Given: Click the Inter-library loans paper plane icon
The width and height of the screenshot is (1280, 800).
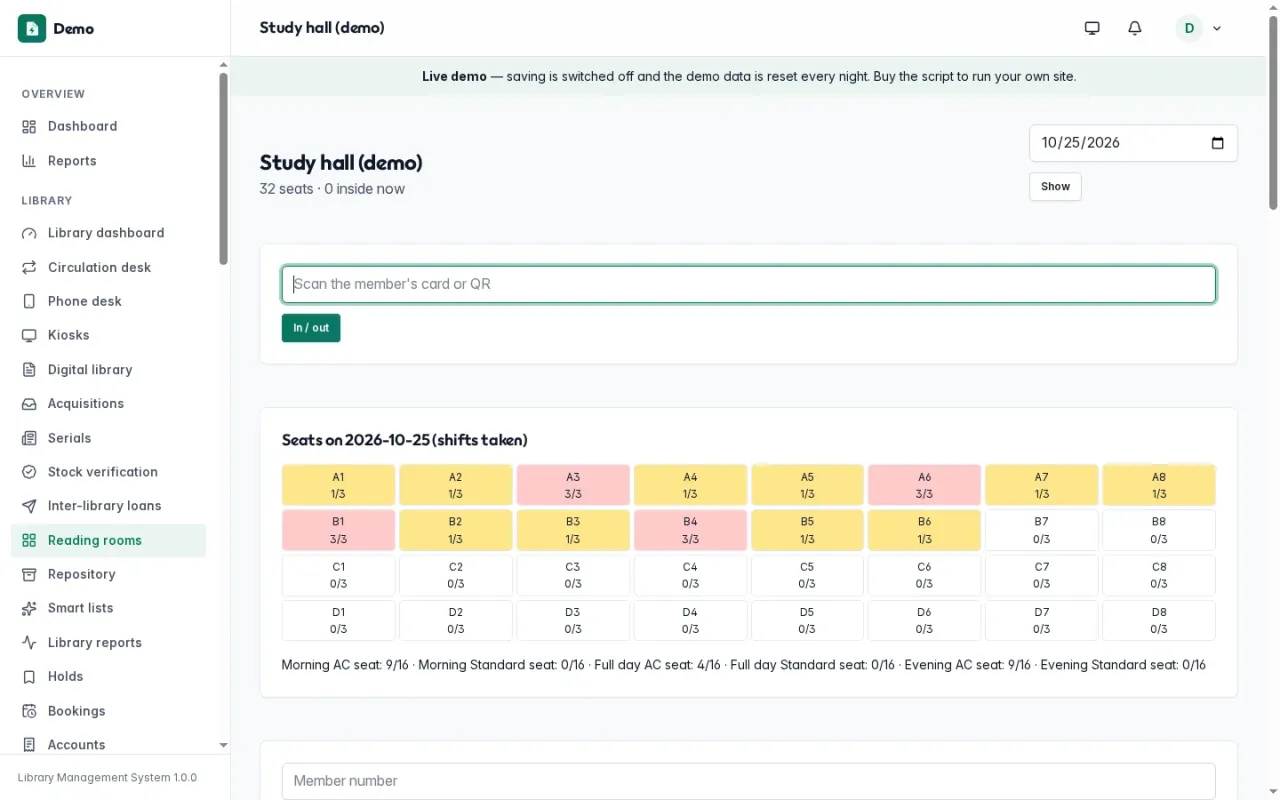Looking at the screenshot, I should 29,506.
